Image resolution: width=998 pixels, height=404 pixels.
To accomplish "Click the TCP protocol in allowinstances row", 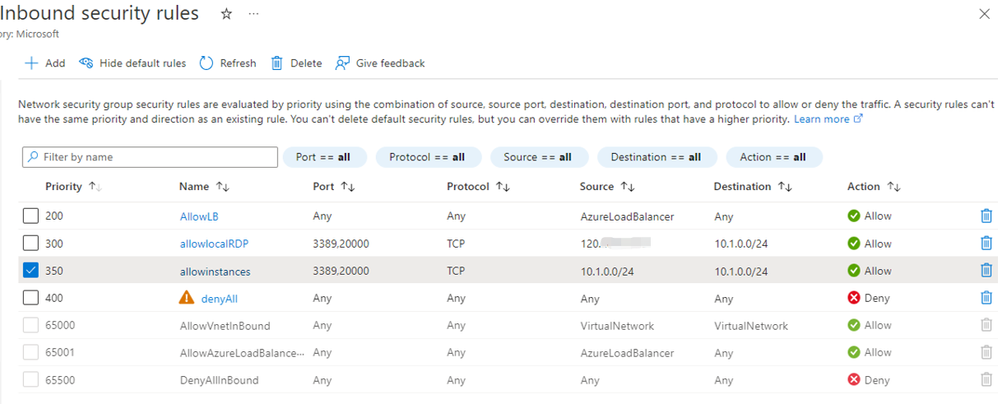I will (x=456, y=271).
